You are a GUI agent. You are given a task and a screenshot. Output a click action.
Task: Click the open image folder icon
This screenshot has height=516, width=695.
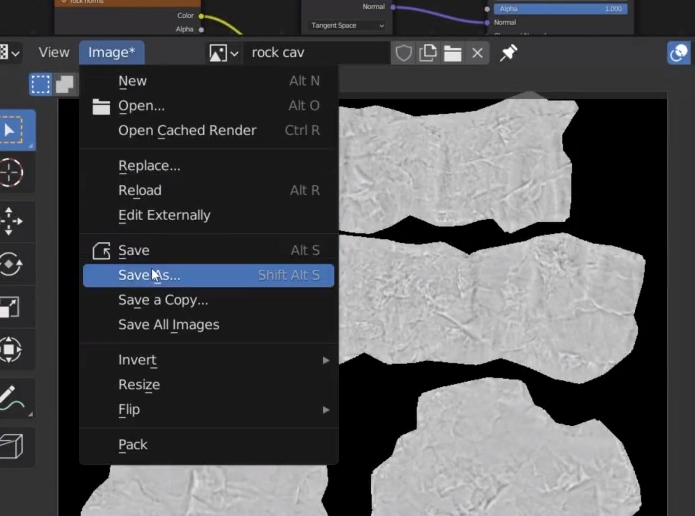[x=453, y=53]
